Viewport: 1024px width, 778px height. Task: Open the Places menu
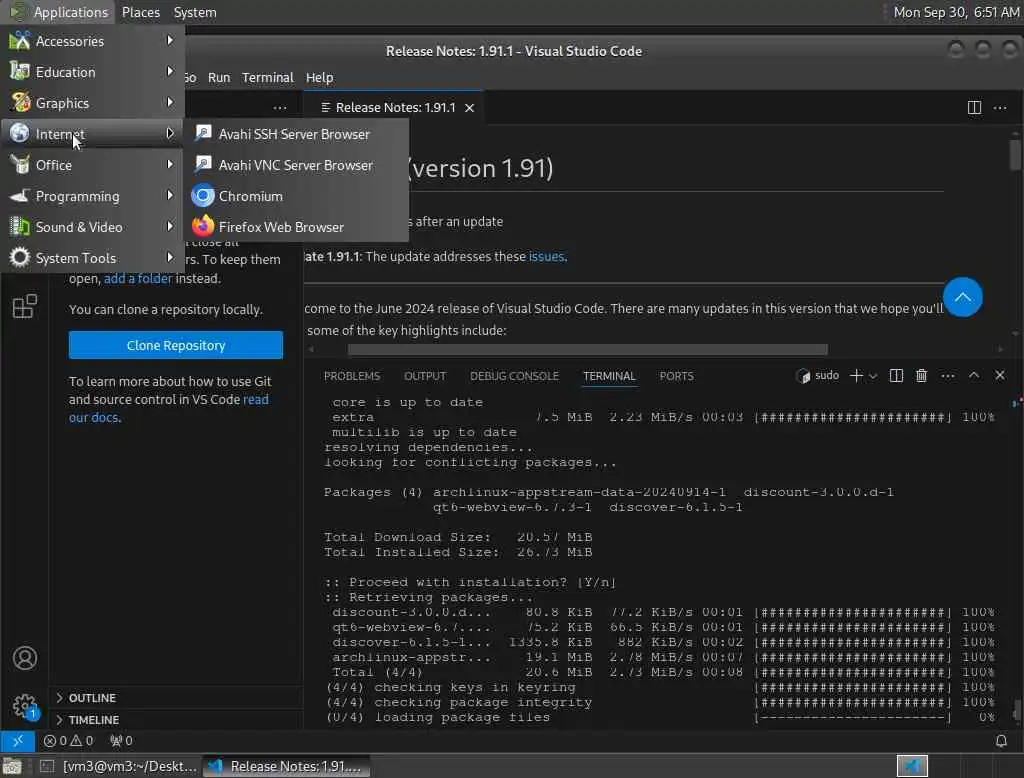point(140,12)
